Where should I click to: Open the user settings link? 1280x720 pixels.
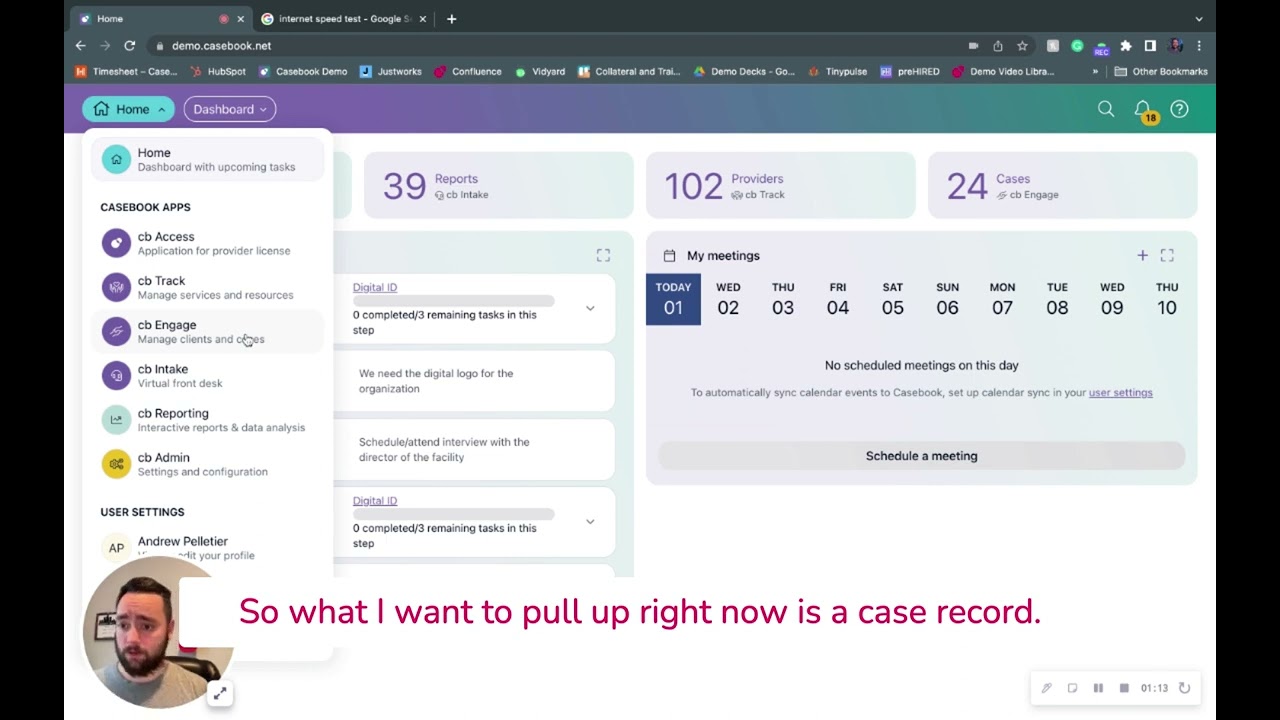point(1120,392)
